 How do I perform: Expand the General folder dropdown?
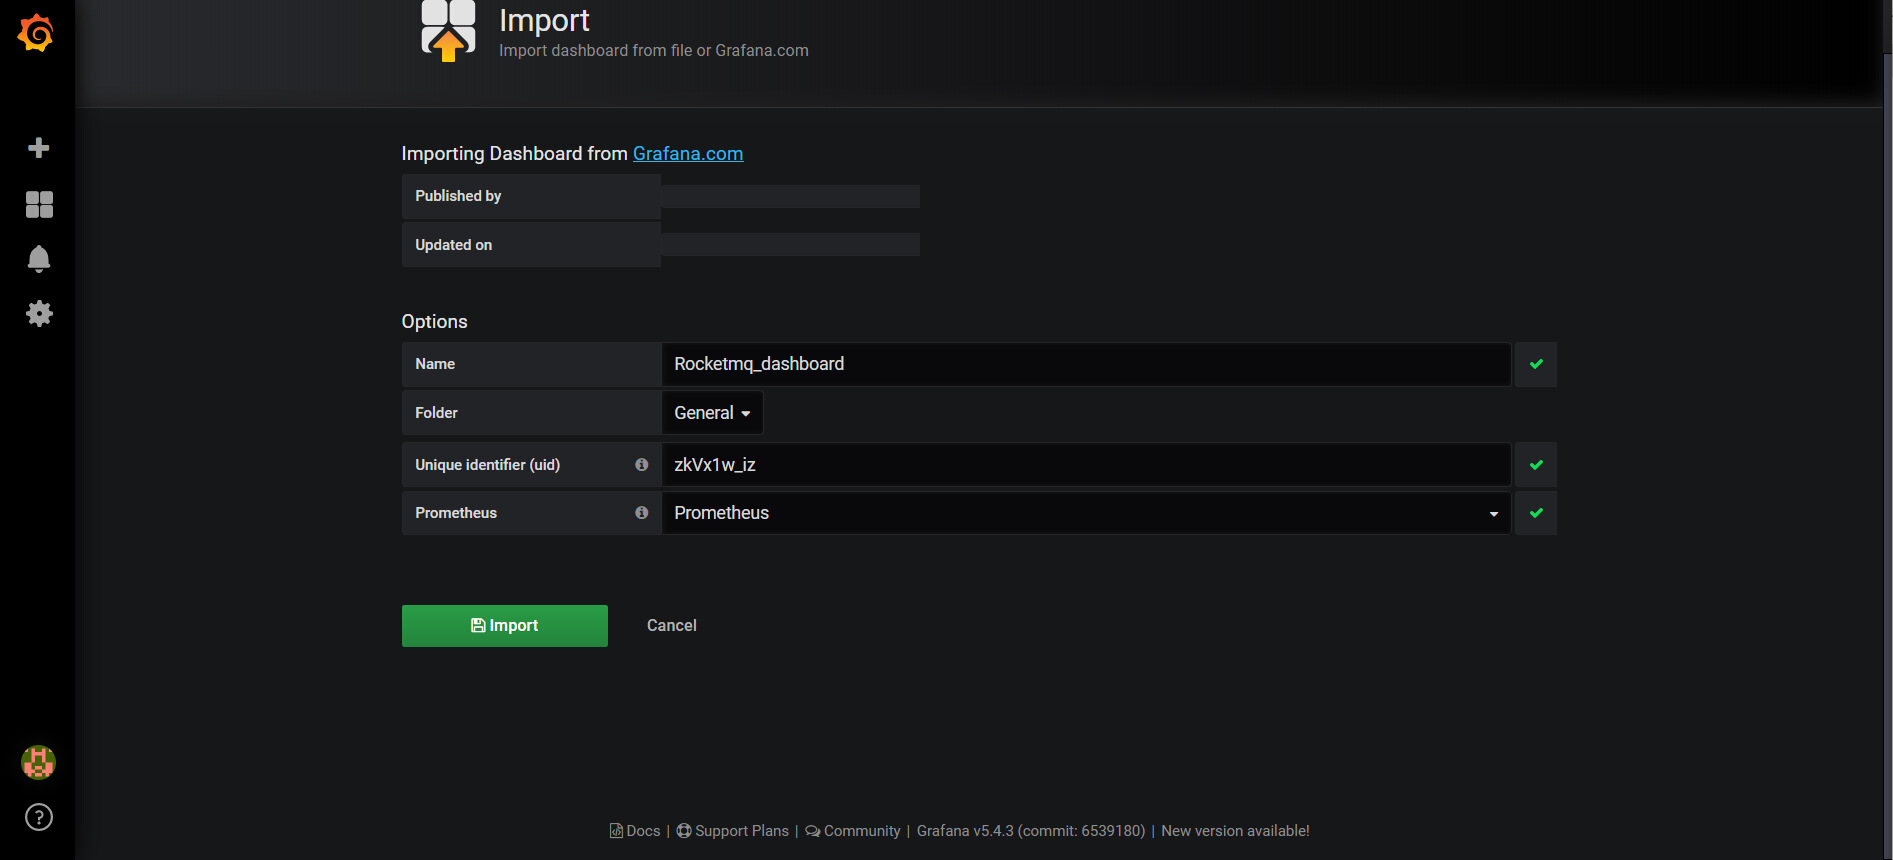point(712,413)
